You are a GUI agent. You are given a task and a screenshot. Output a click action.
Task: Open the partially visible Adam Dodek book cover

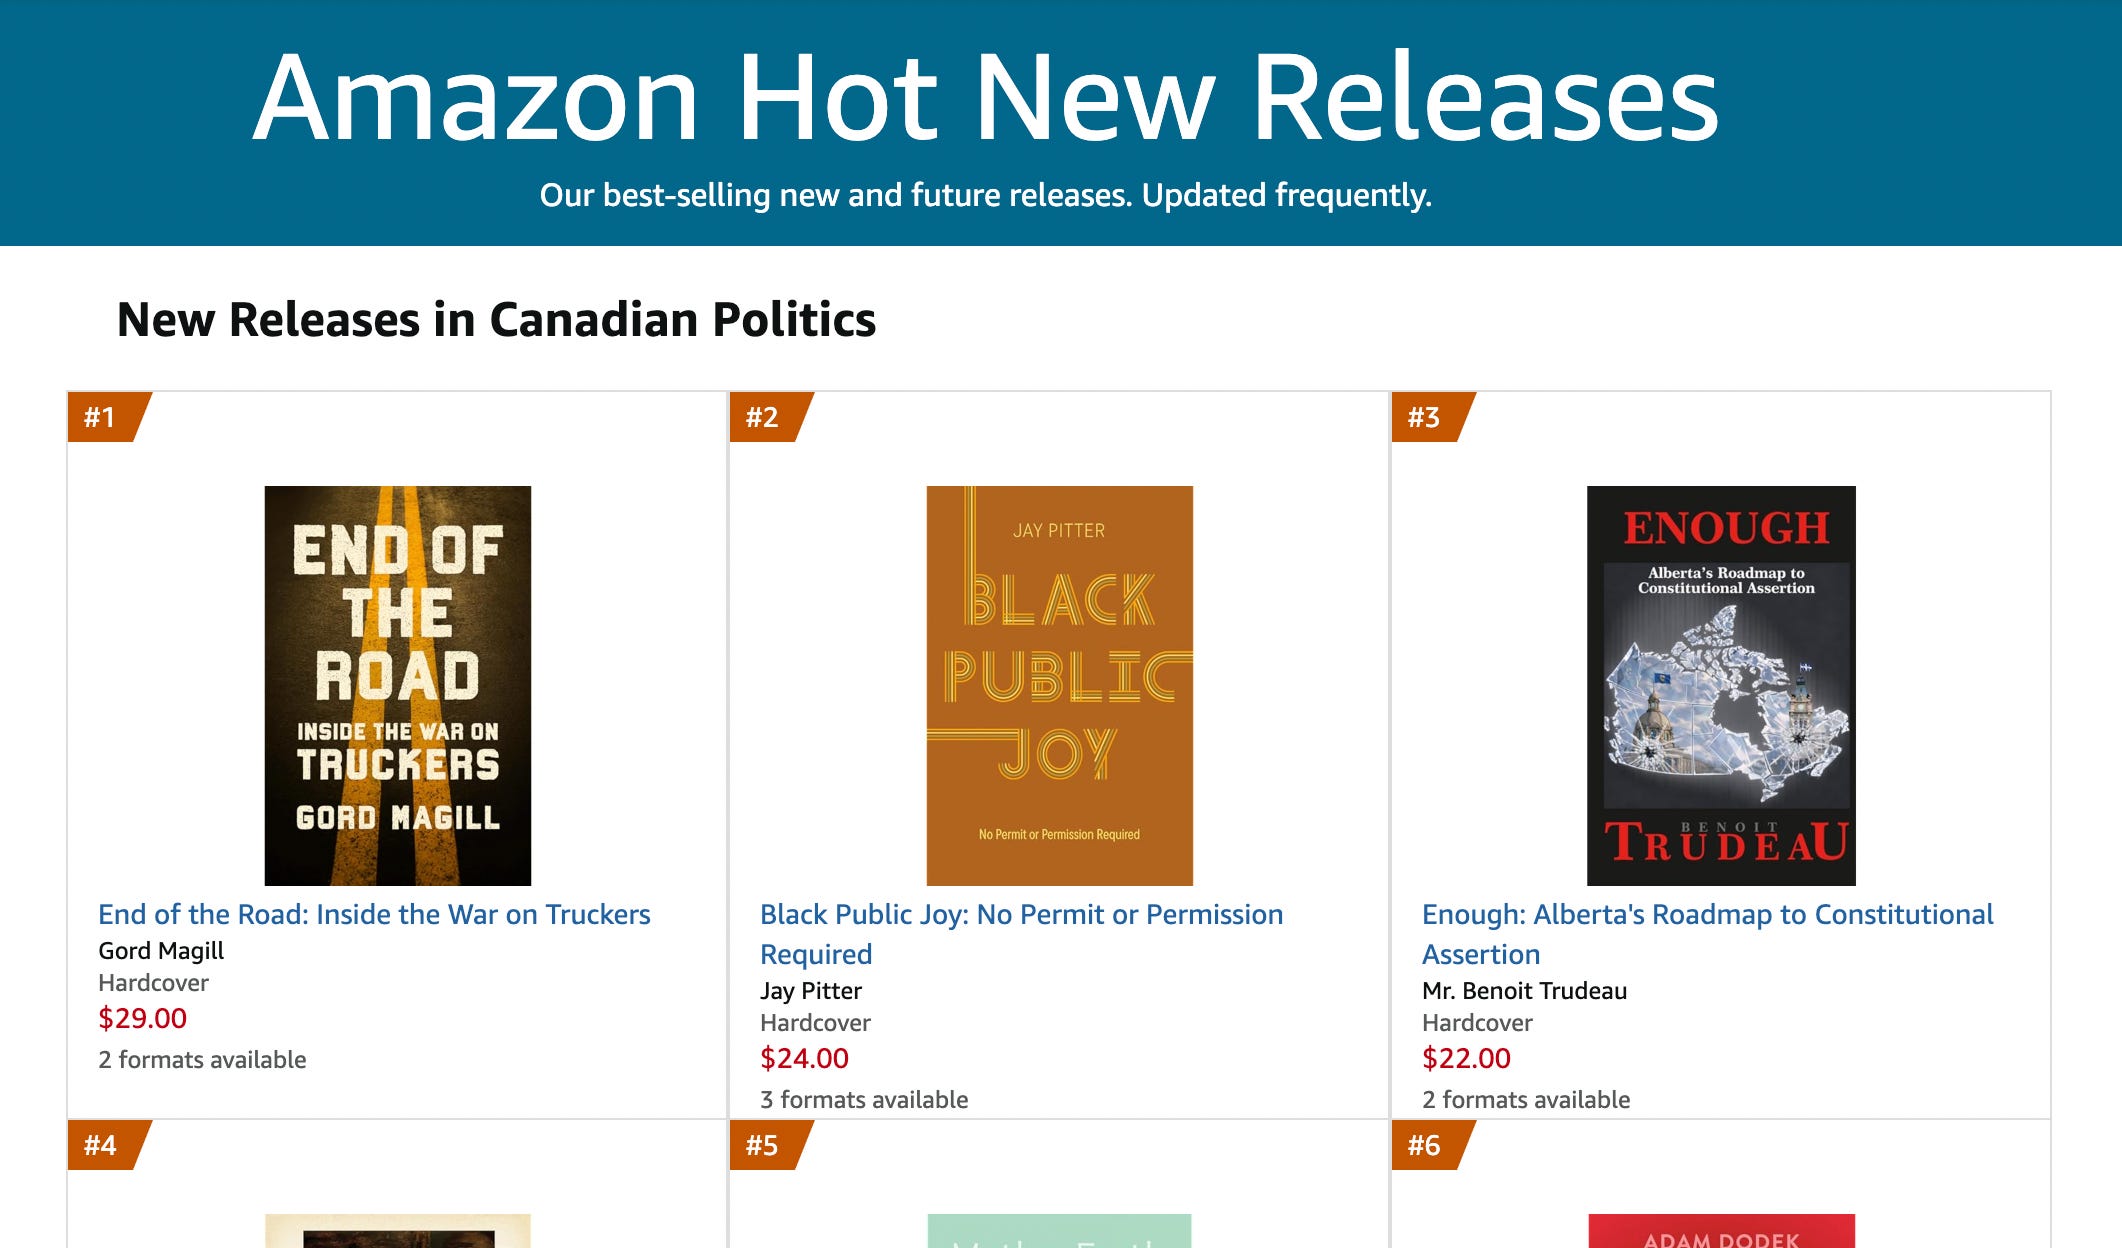(1721, 1231)
